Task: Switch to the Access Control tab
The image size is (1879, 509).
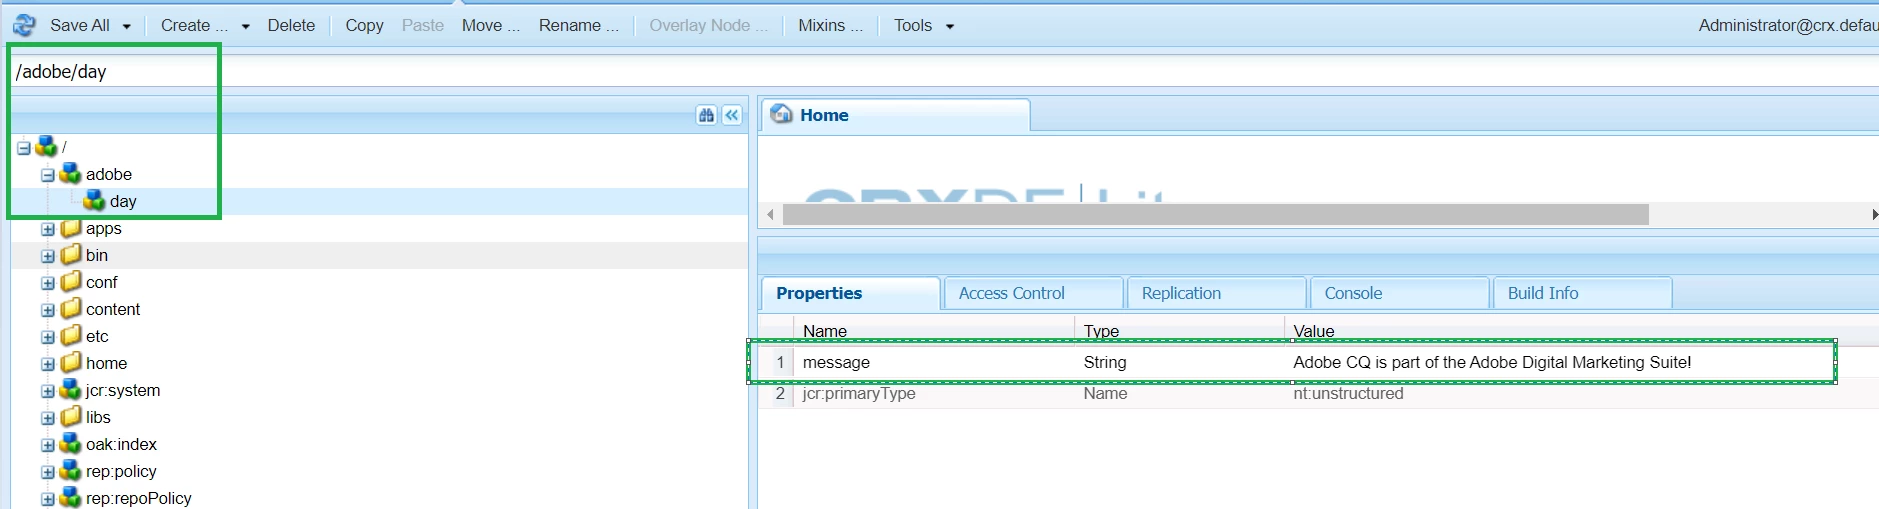Action: [x=1034, y=293]
